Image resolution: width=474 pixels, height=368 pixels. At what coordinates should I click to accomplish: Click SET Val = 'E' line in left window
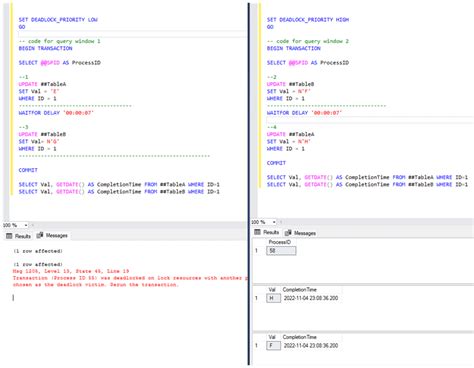click(39, 91)
